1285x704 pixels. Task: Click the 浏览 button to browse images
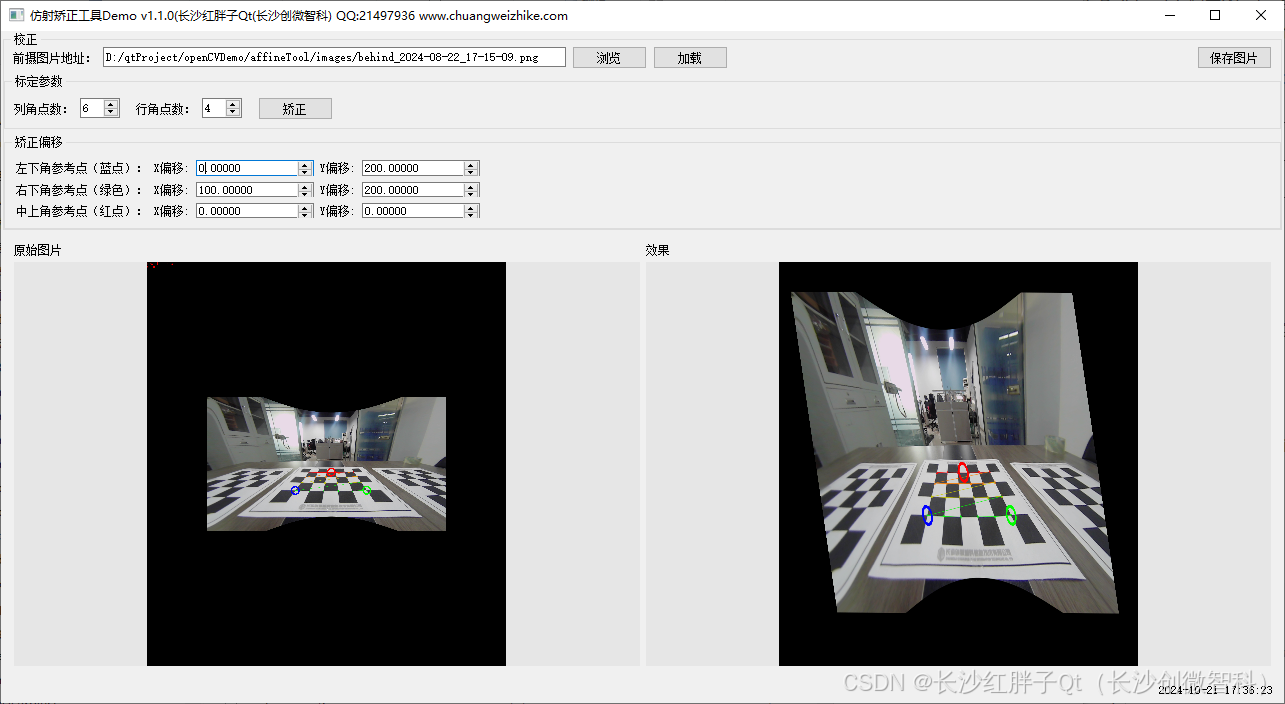609,57
